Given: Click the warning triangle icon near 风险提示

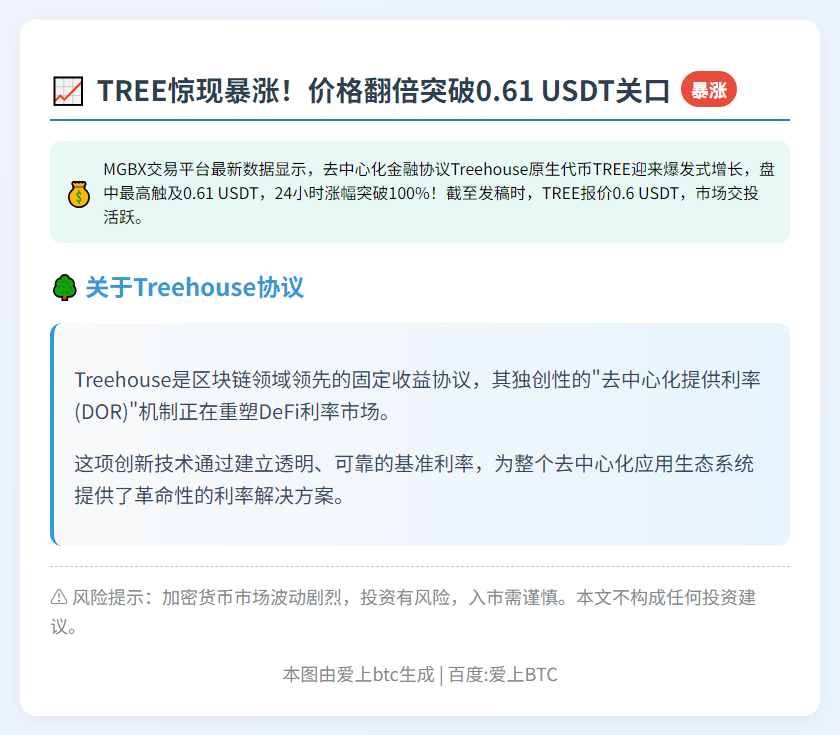Looking at the screenshot, I should [x=59, y=597].
